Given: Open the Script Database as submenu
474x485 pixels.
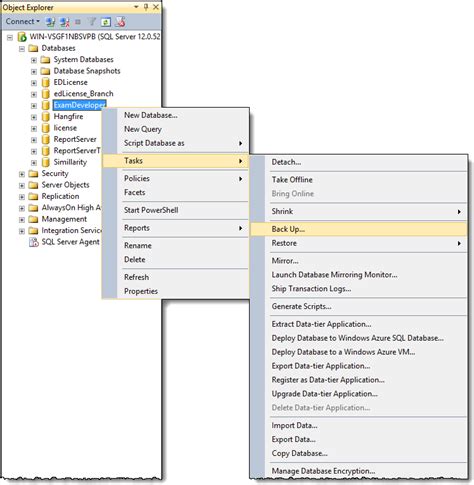Looking at the screenshot, I should (x=176, y=143).
